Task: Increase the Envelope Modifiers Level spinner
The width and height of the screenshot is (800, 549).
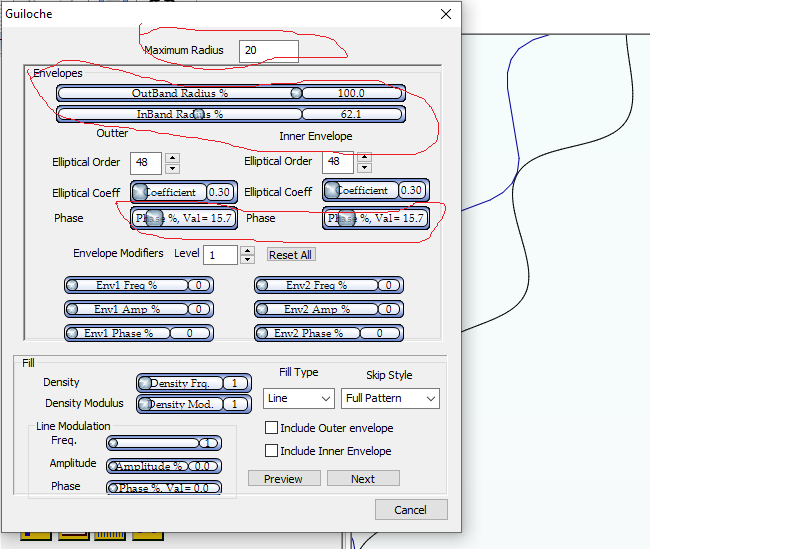Action: (x=248, y=250)
